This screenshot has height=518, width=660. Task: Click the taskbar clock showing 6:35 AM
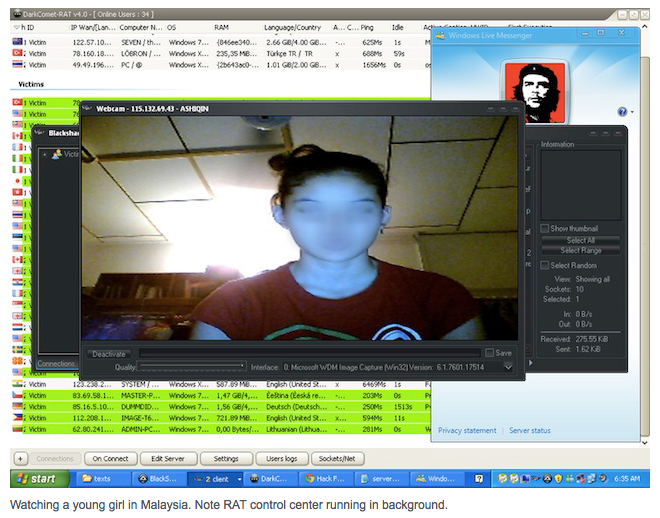click(x=627, y=478)
